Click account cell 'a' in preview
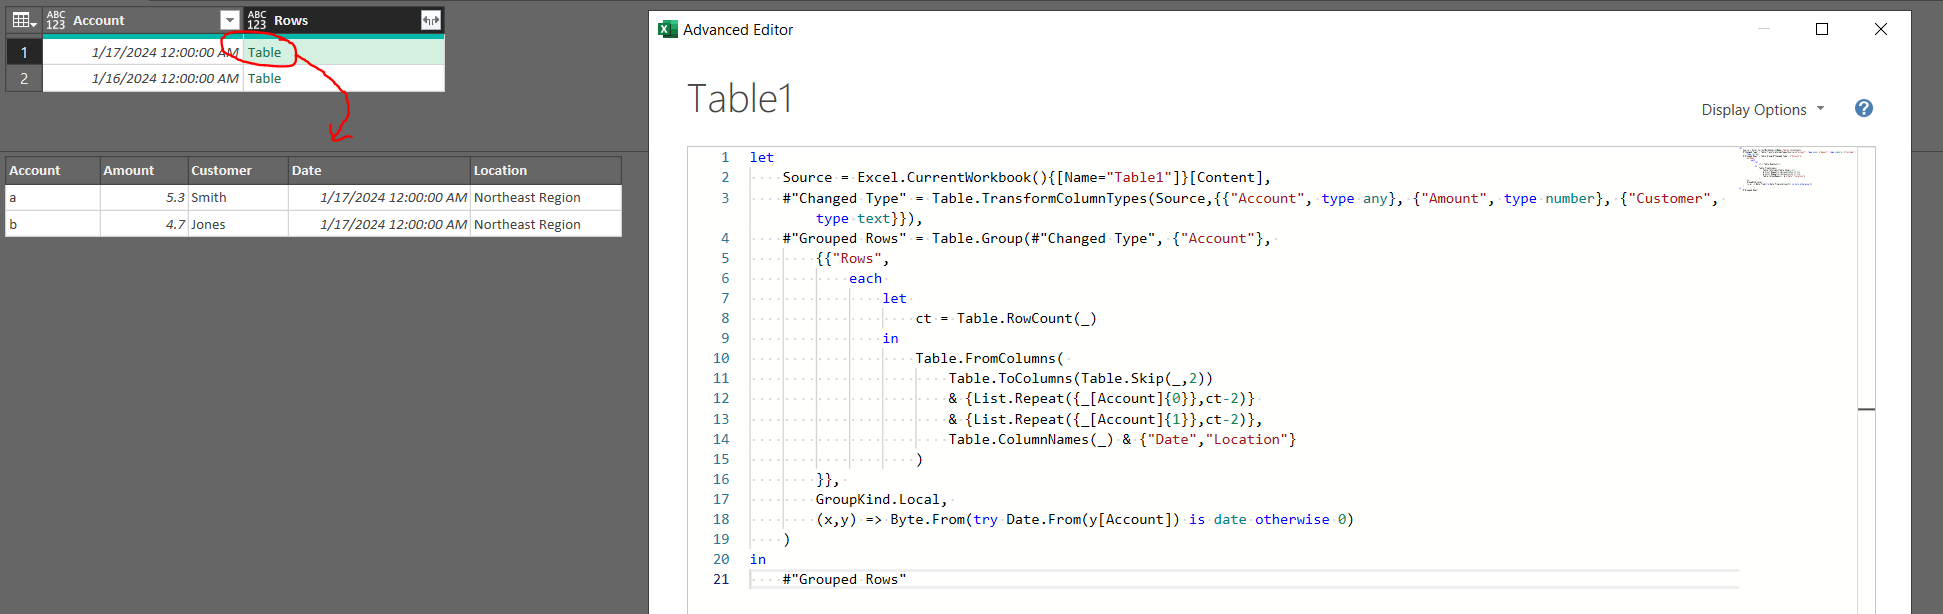1943x614 pixels. click(x=53, y=197)
